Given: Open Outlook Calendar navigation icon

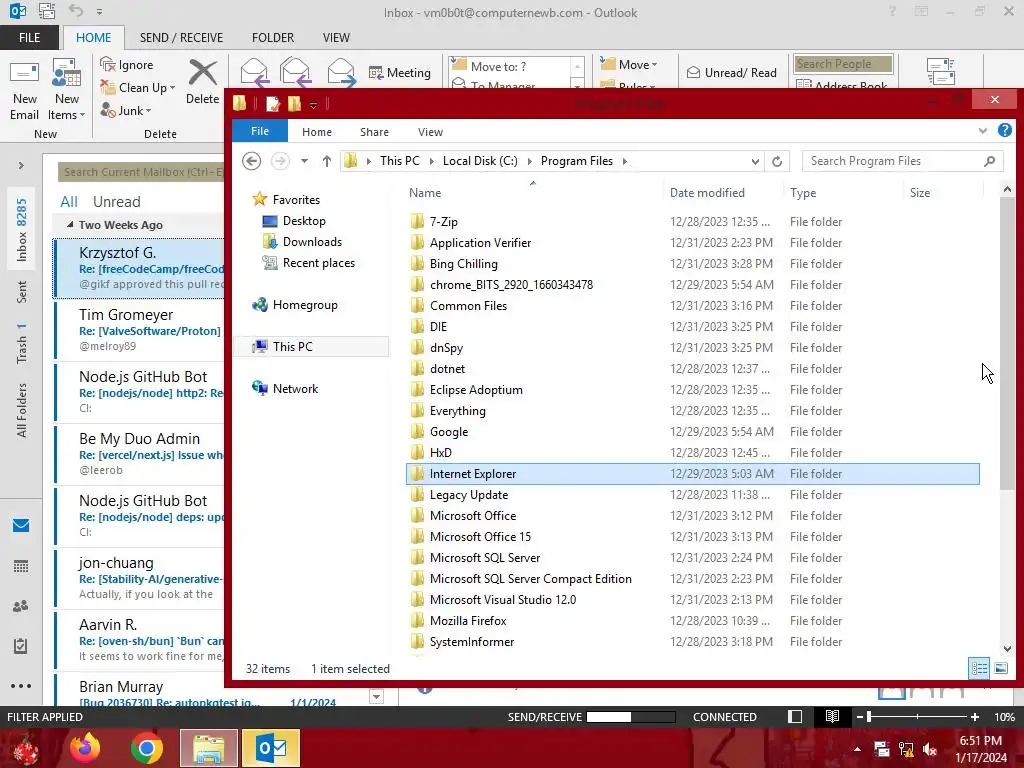Looking at the screenshot, I should point(21,566).
